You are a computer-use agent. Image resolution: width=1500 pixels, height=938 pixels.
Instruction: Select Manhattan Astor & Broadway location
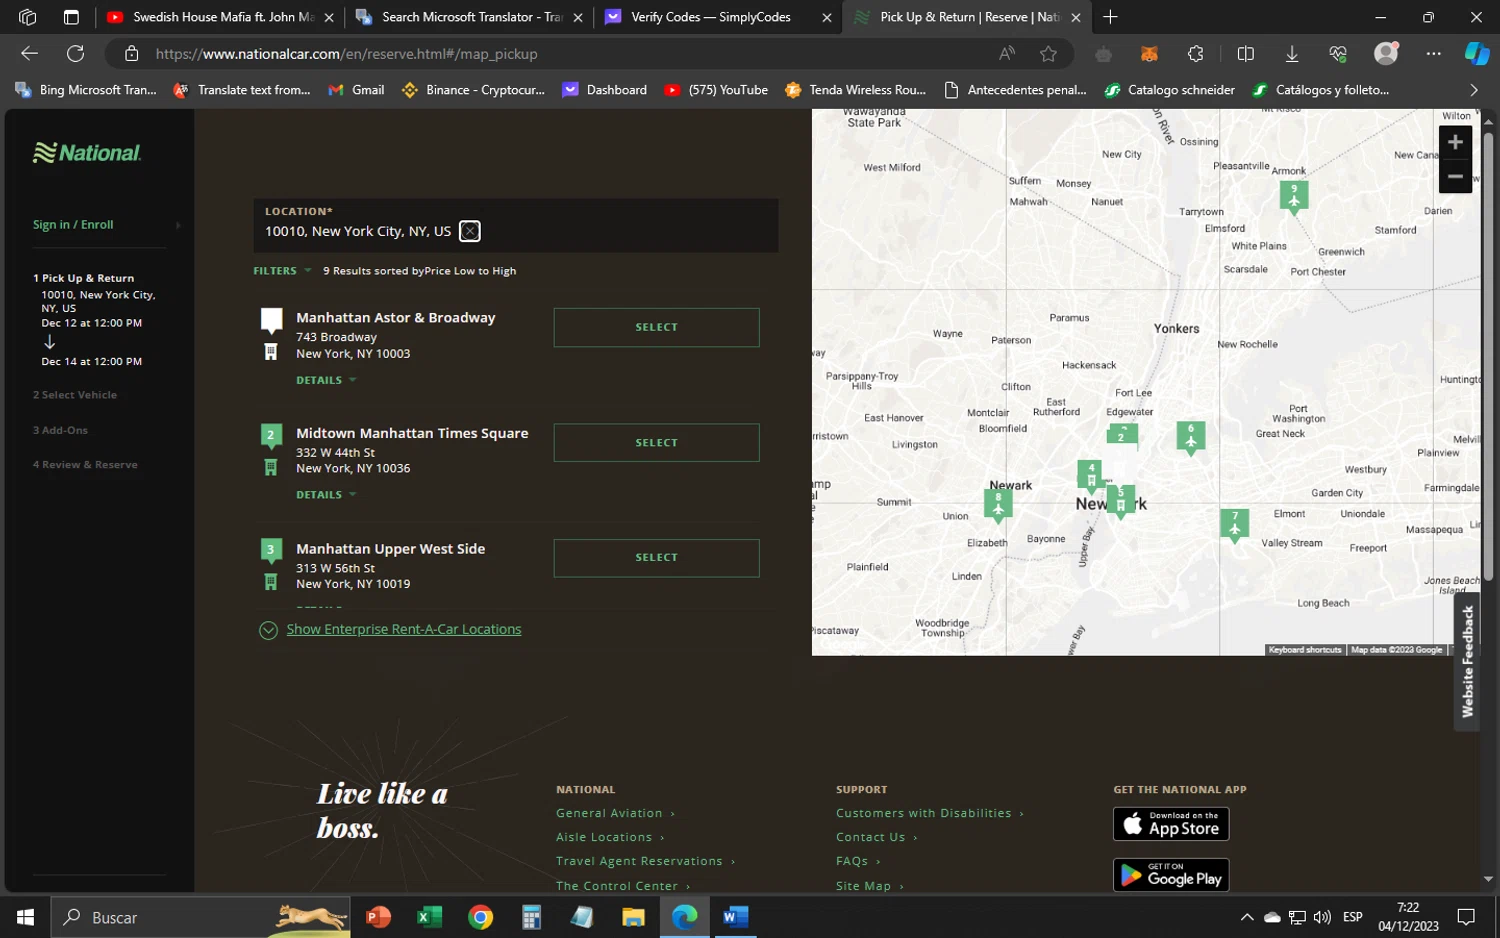(656, 327)
